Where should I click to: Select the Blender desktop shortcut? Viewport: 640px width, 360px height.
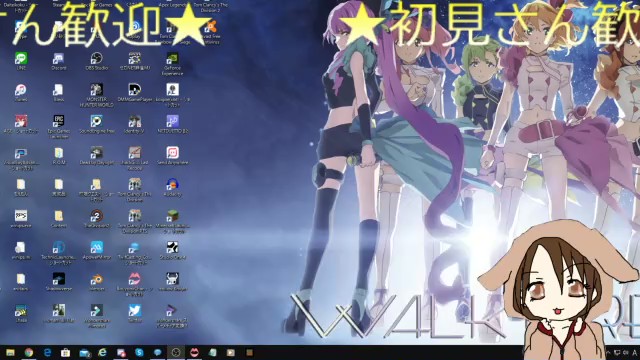tap(96, 282)
